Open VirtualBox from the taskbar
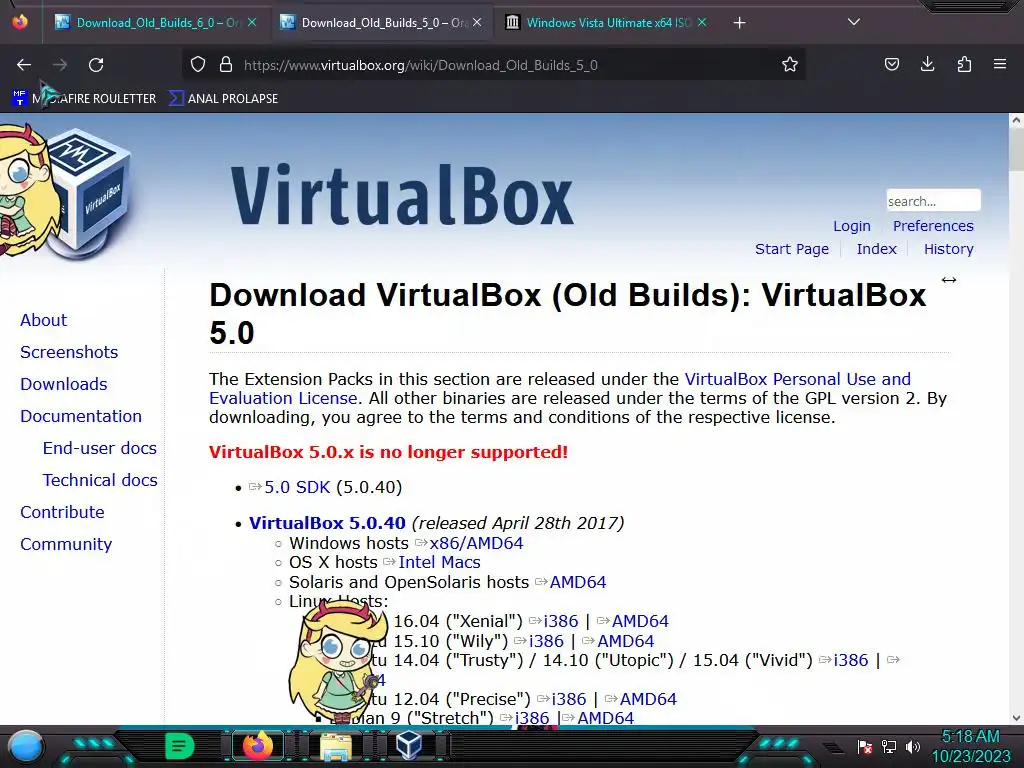This screenshot has height=768, width=1024. coord(409,745)
